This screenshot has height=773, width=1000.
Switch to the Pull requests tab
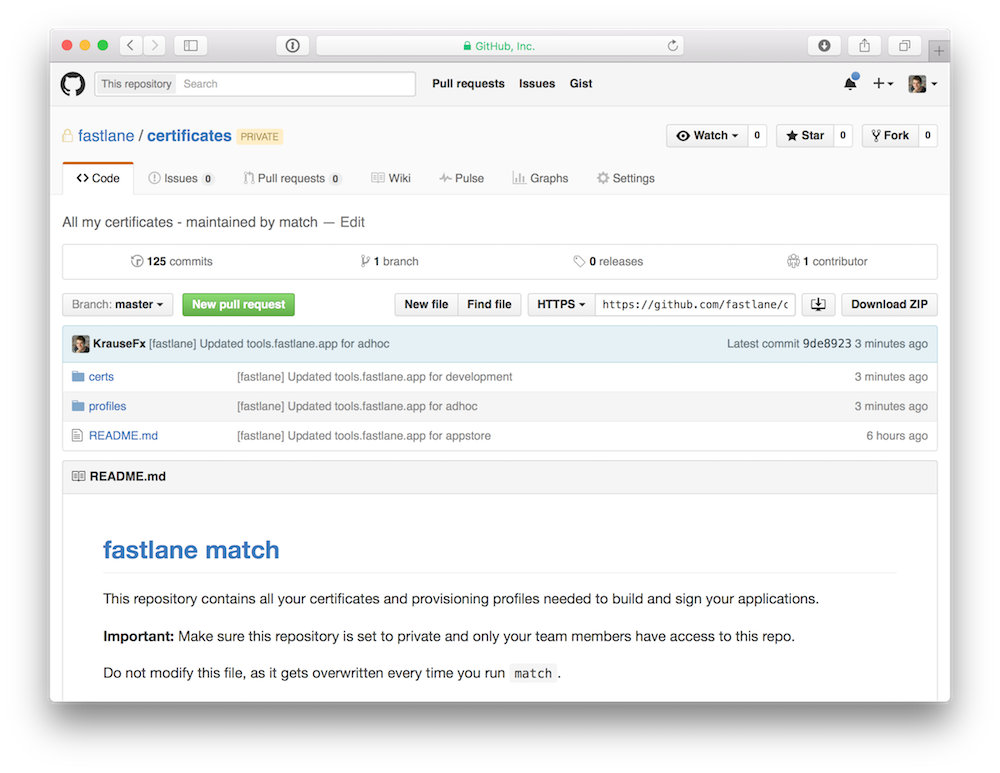click(x=292, y=178)
